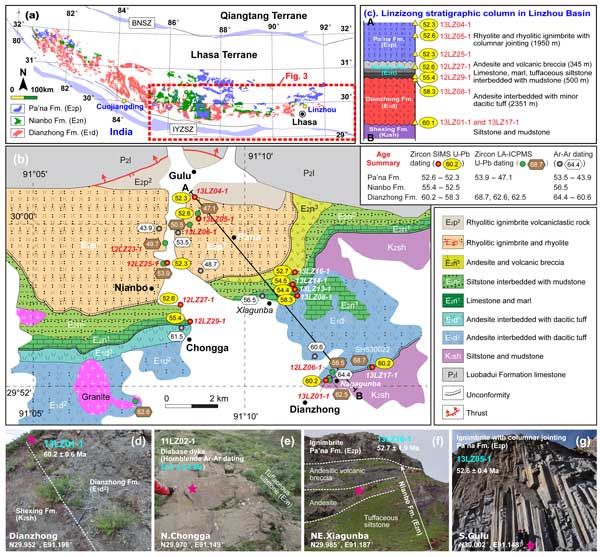This screenshot has height=557, width=600.
Task: Click the '68.7, 62.6, 62.5' value in the age table
Action: pyautogui.click(x=500, y=197)
